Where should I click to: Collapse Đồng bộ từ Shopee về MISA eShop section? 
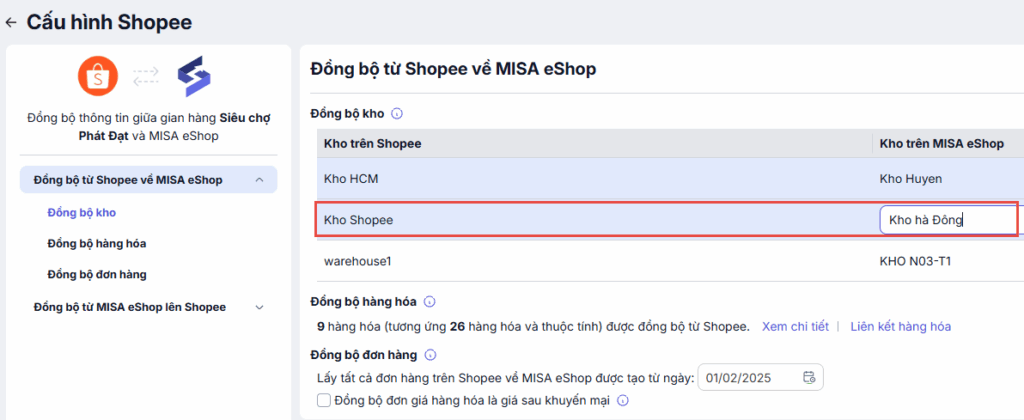[260, 180]
